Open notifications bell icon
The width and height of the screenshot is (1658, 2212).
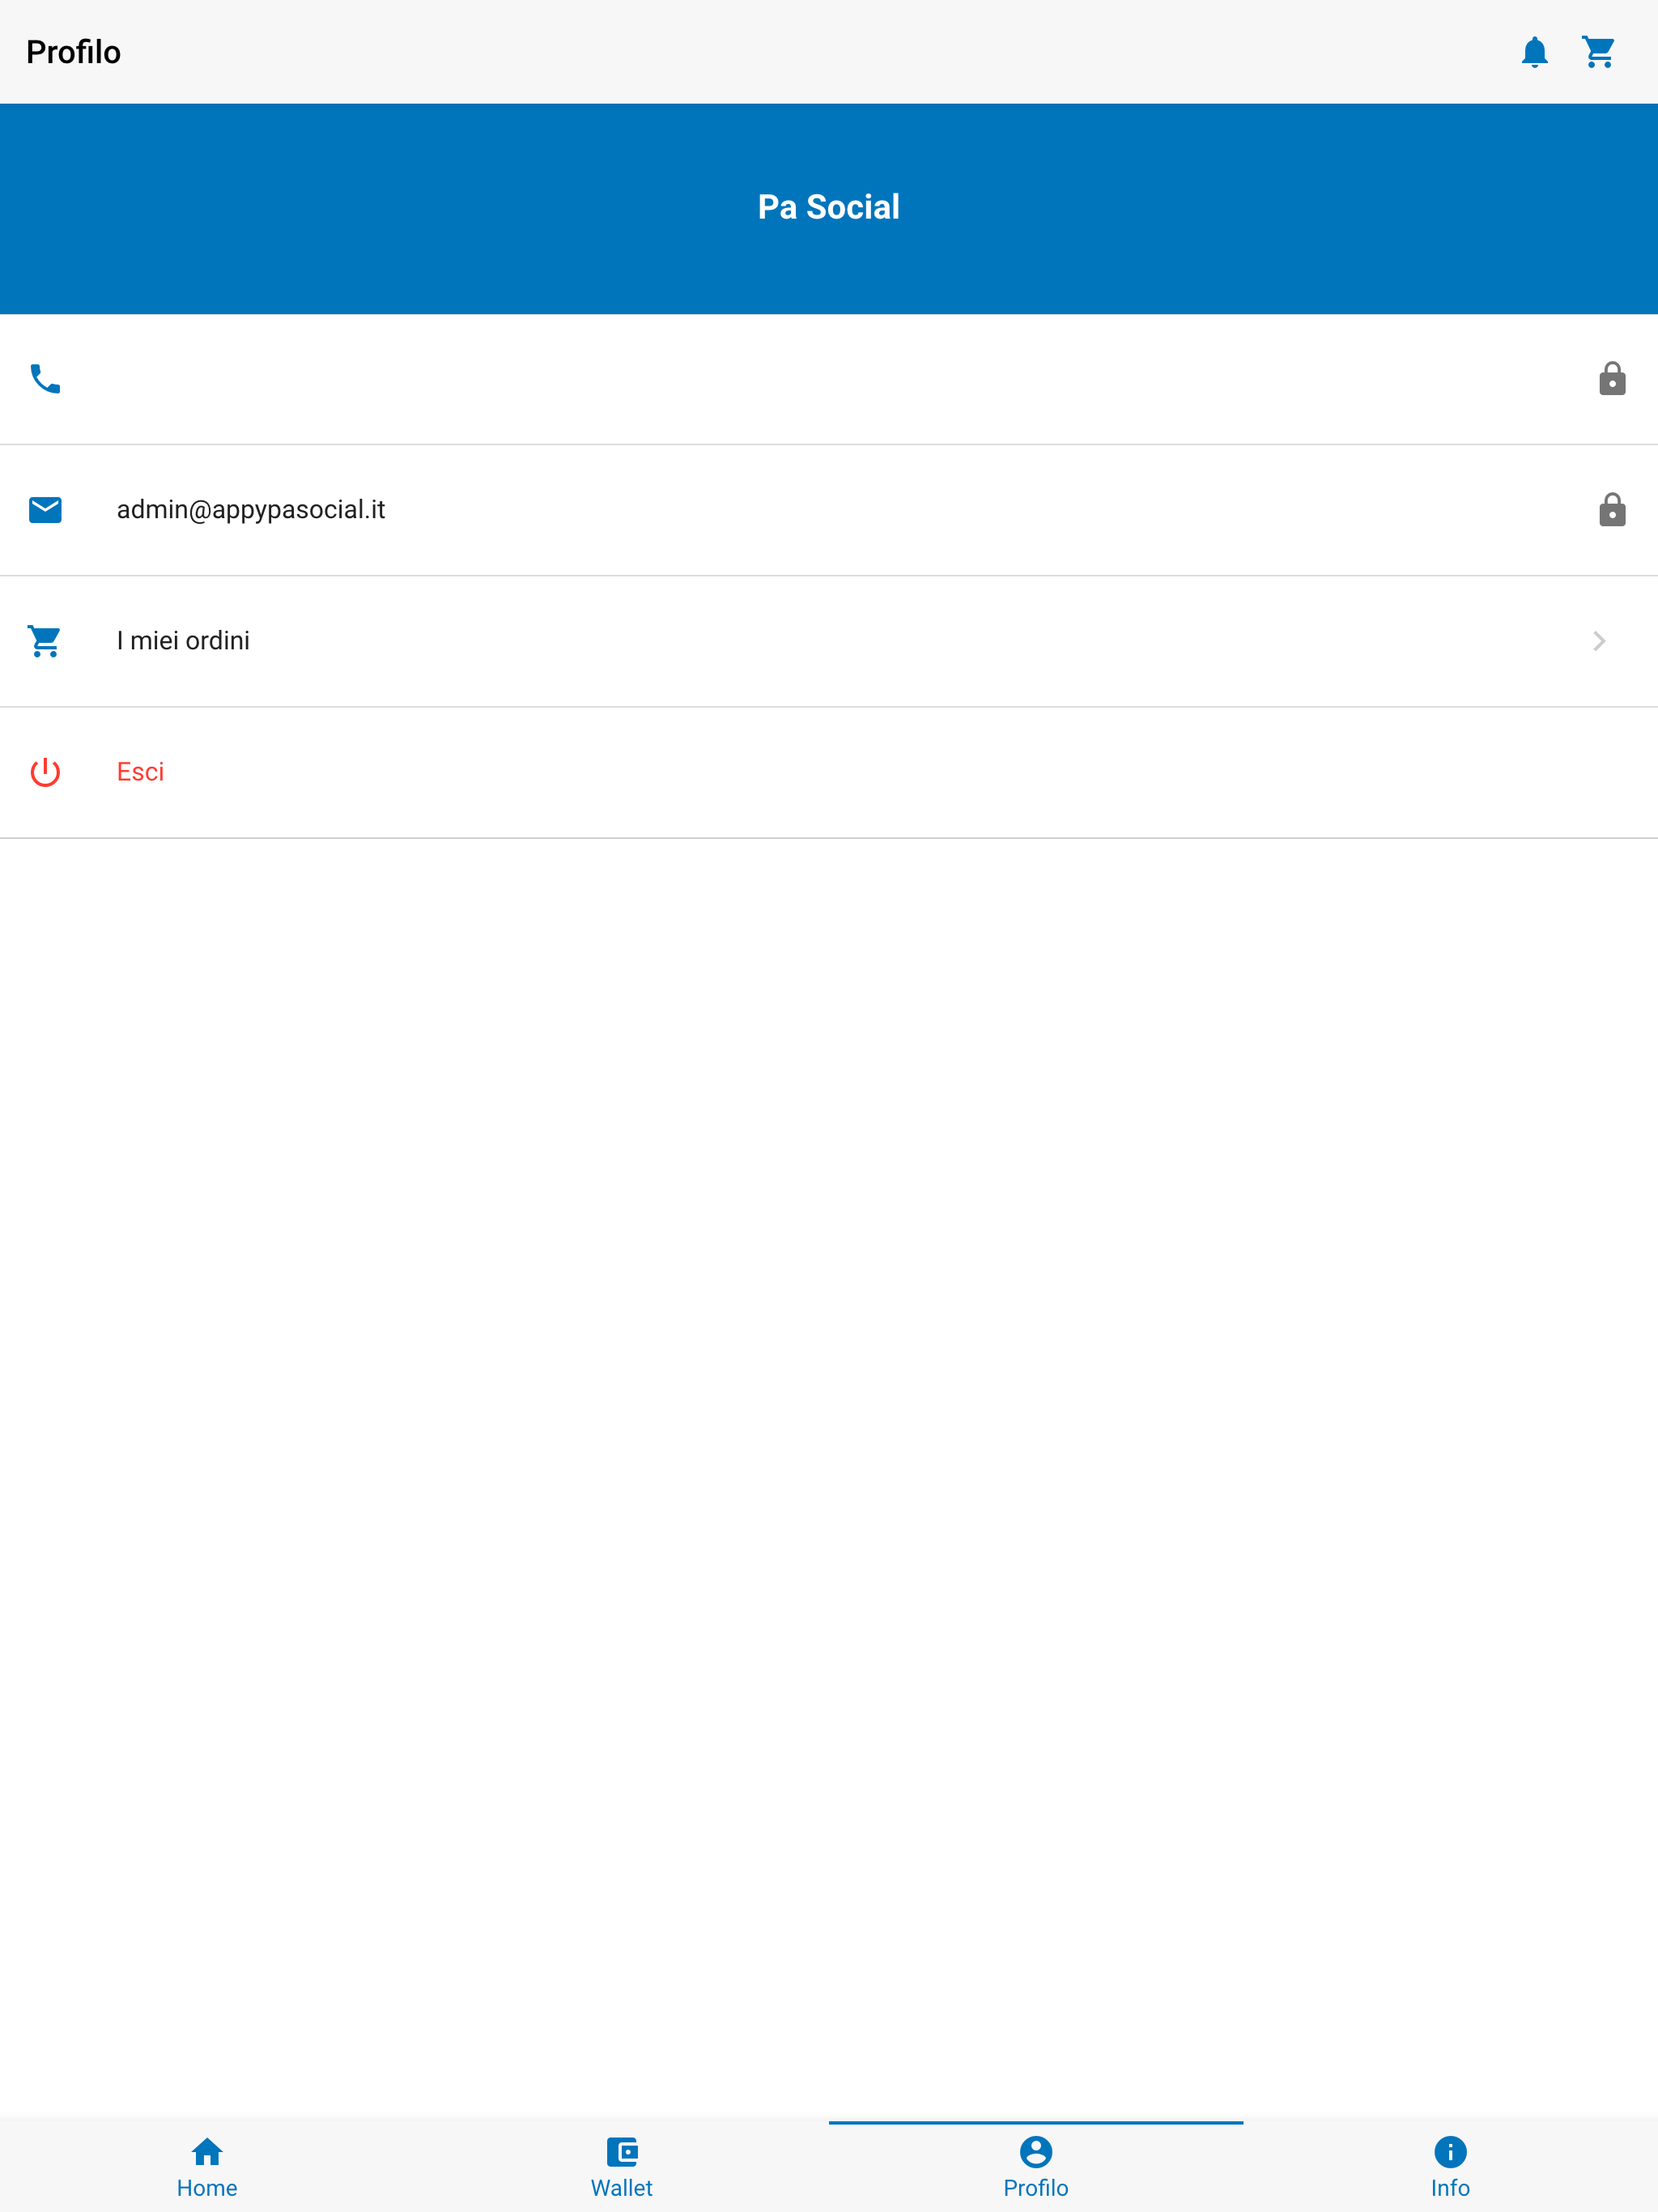[1534, 52]
